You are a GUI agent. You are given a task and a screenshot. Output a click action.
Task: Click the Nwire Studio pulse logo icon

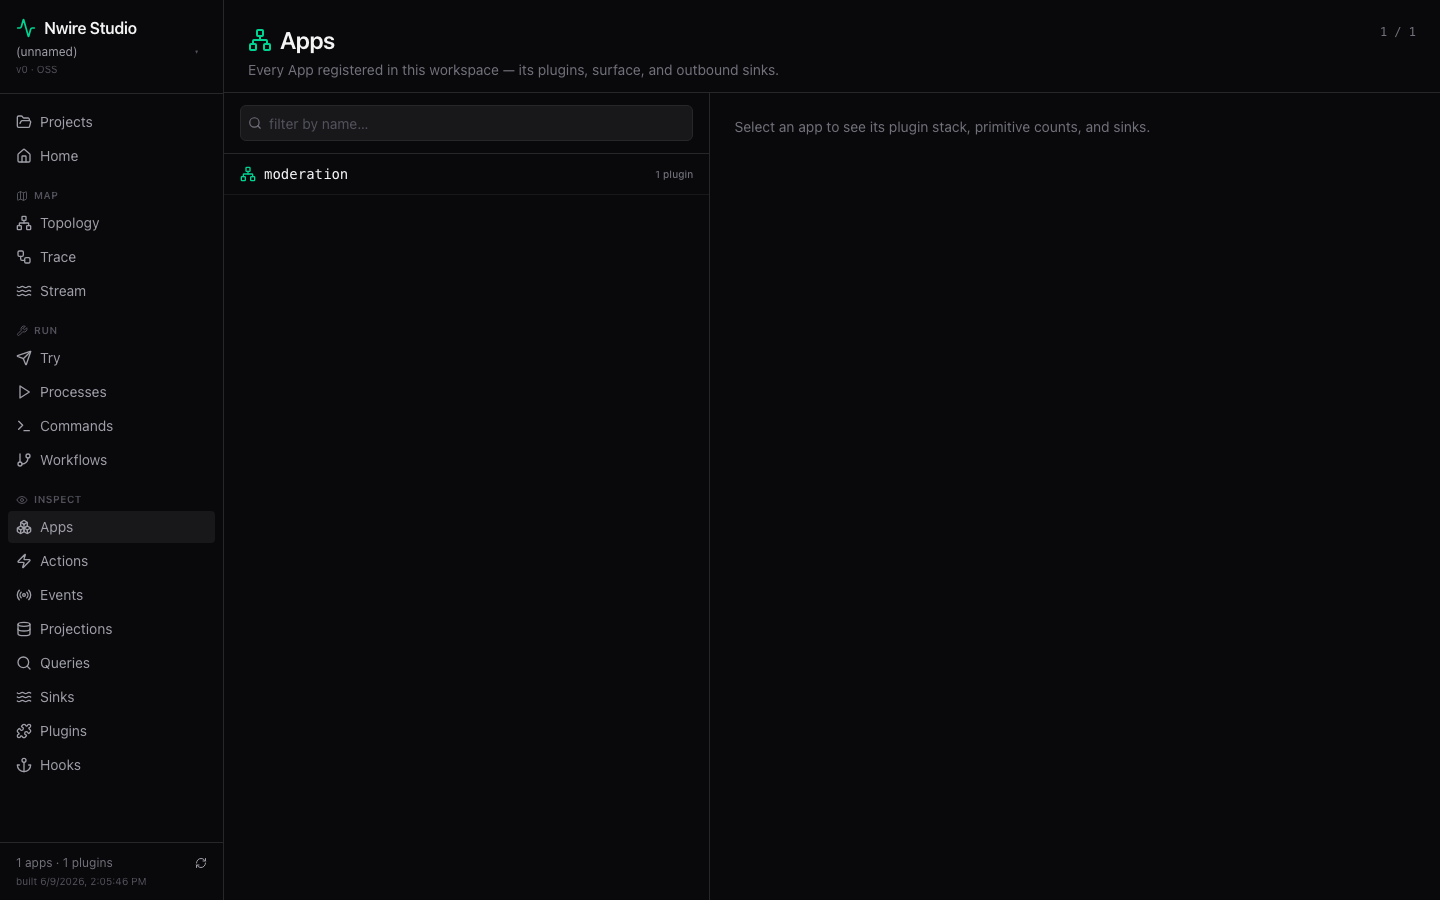click(x=26, y=28)
